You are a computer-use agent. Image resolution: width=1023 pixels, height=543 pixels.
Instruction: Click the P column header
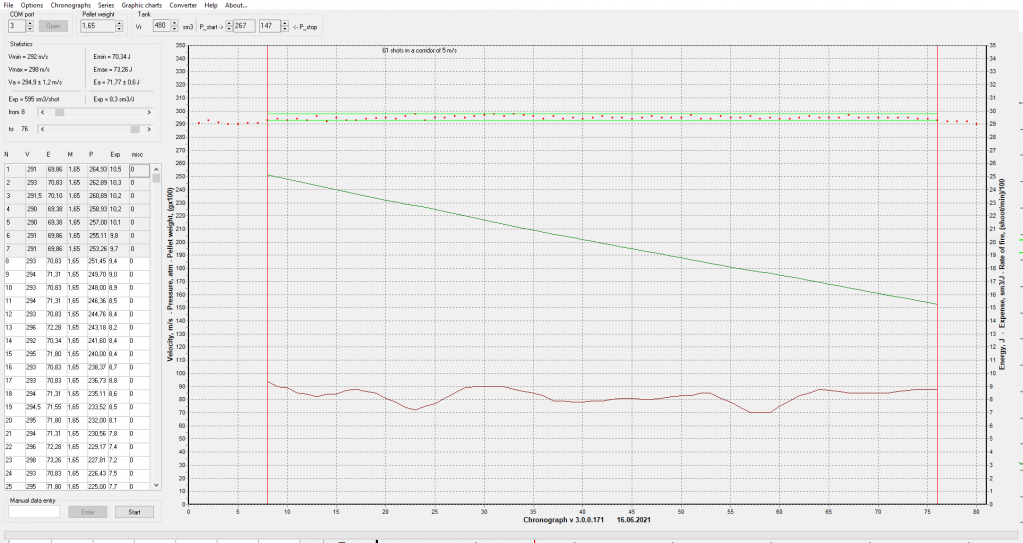[91, 155]
